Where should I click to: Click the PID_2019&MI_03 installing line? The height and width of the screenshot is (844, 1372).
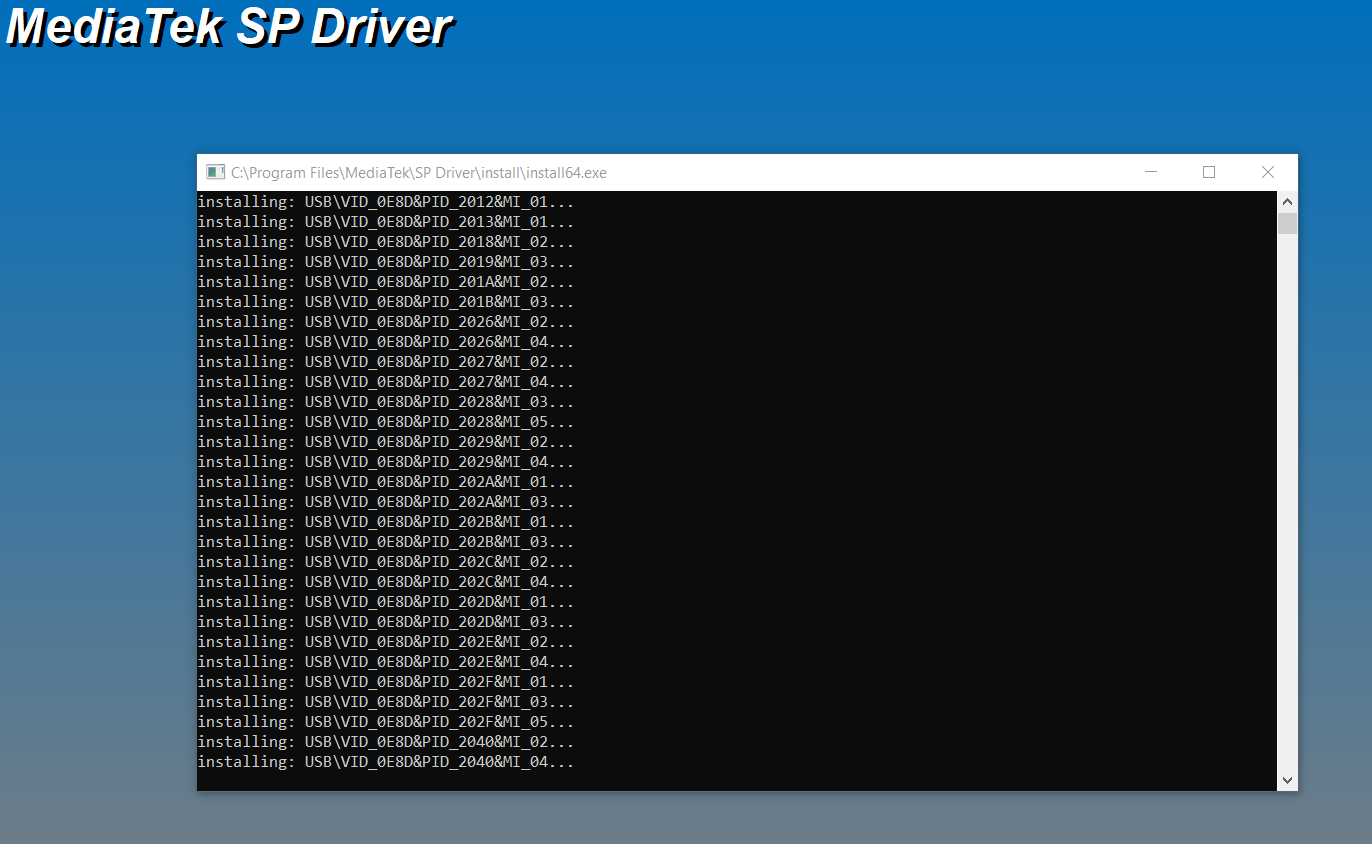click(386, 262)
